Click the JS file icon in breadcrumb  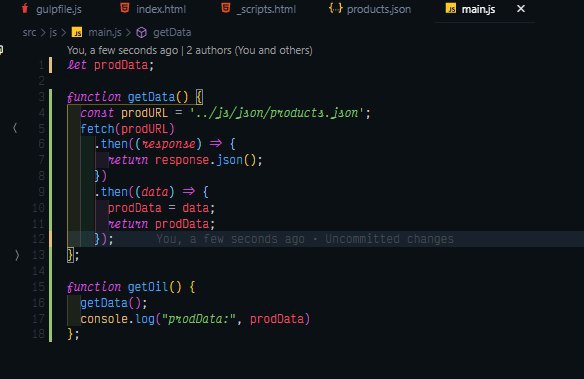(77, 32)
